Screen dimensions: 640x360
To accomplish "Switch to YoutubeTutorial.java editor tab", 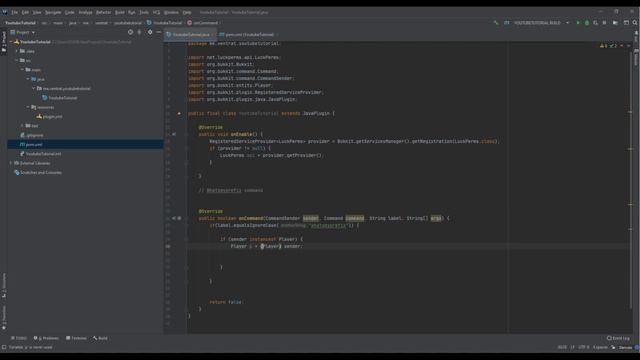I will click(x=190, y=35).
